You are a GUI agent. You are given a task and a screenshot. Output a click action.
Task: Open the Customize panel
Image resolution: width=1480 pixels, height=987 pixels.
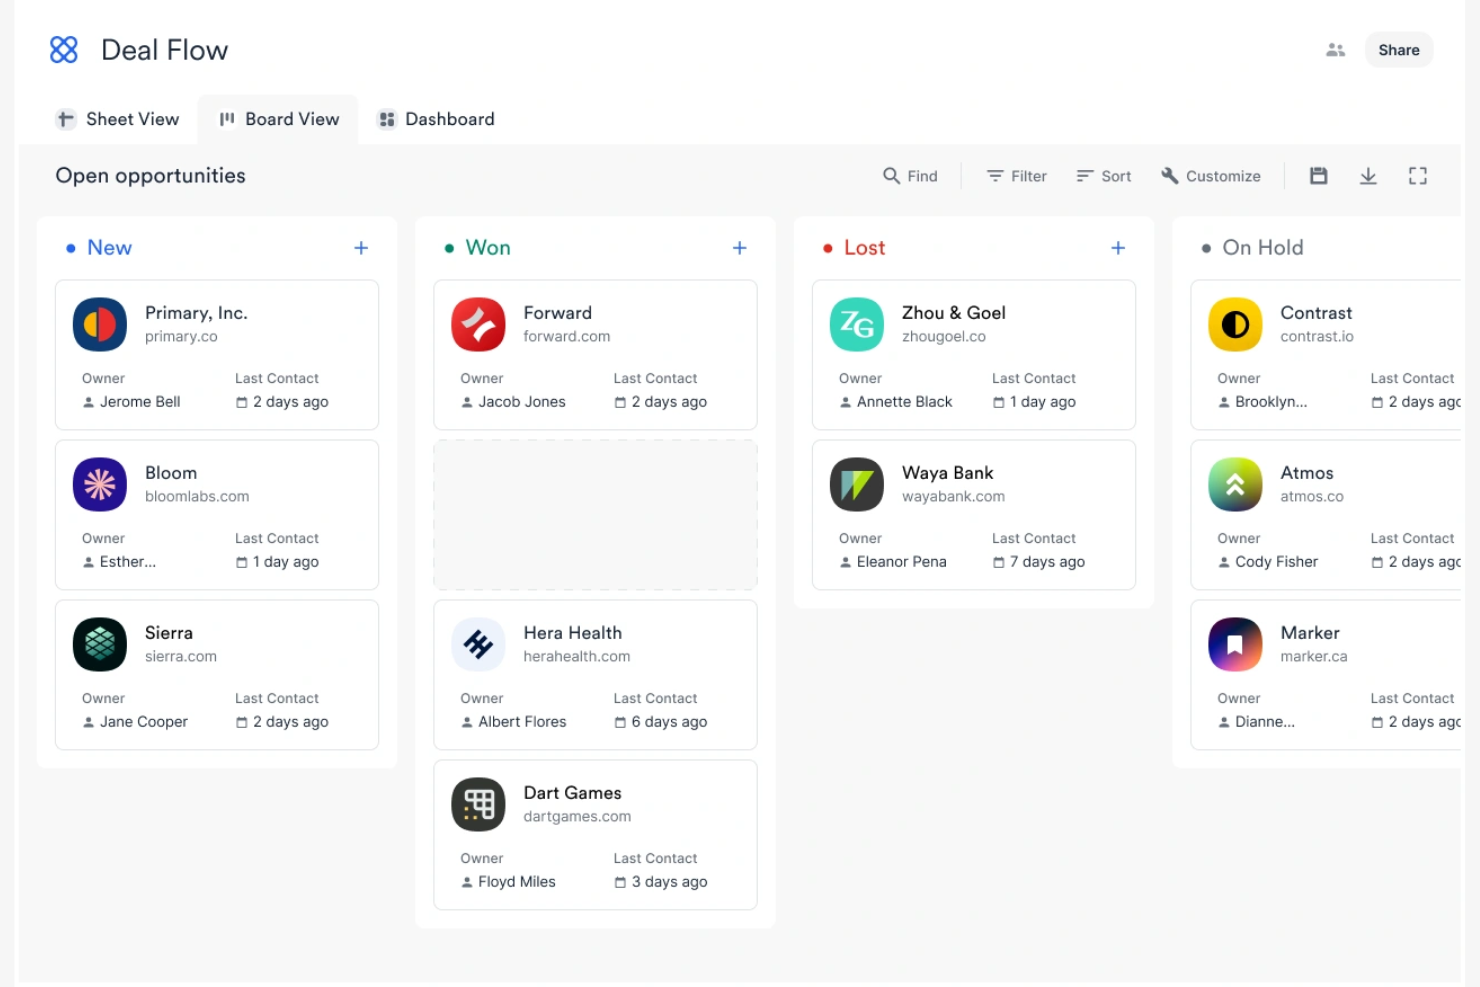1210,175
